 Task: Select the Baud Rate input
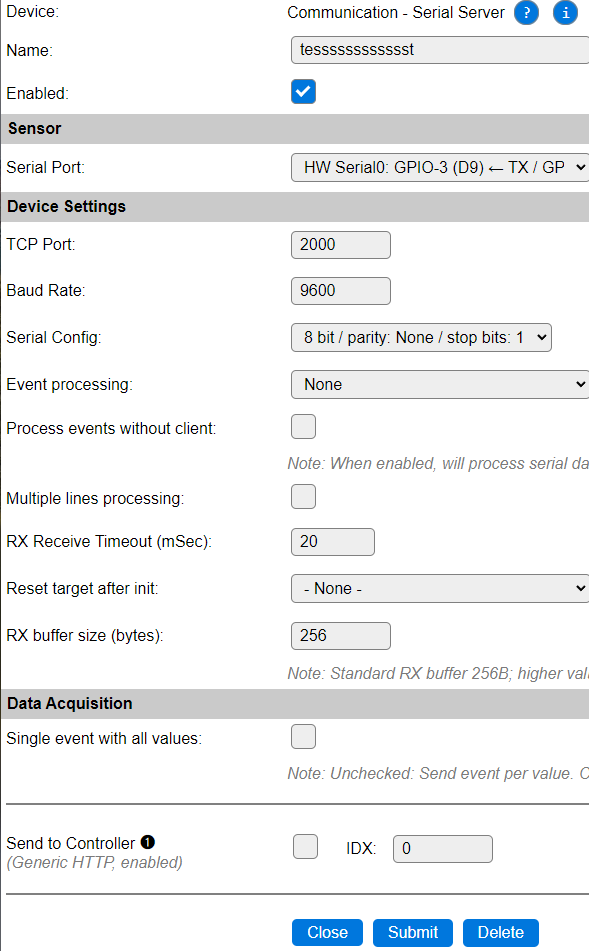[341, 291]
